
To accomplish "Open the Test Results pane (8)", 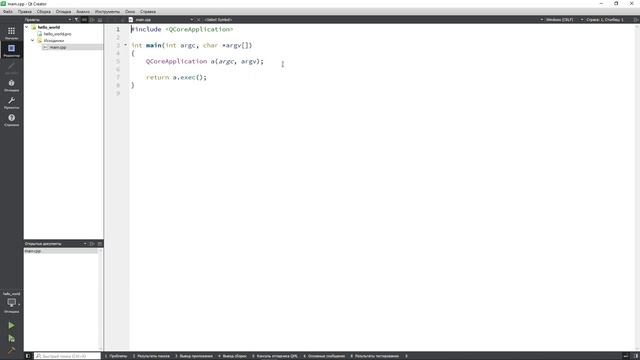I will (375, 356).
